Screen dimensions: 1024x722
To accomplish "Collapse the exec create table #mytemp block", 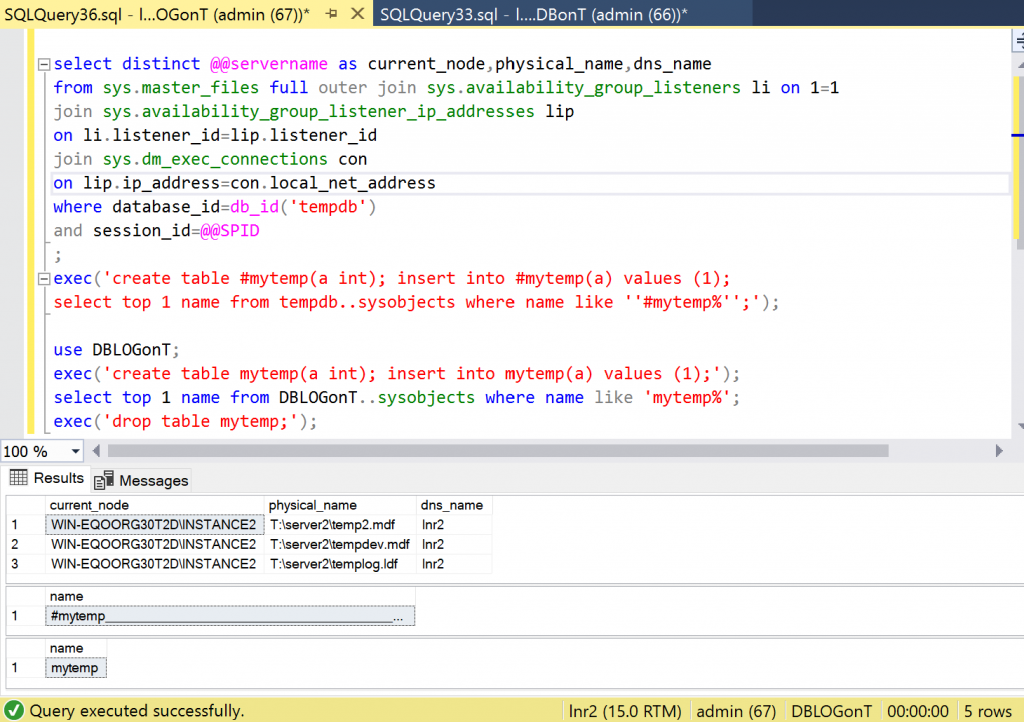I will pos(43,279).
